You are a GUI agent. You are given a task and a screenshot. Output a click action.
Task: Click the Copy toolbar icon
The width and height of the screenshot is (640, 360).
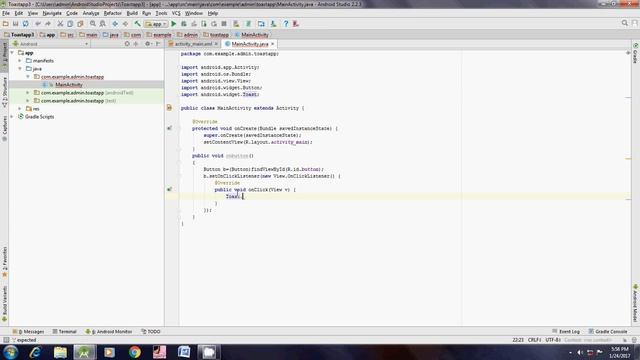coord(70,24)
